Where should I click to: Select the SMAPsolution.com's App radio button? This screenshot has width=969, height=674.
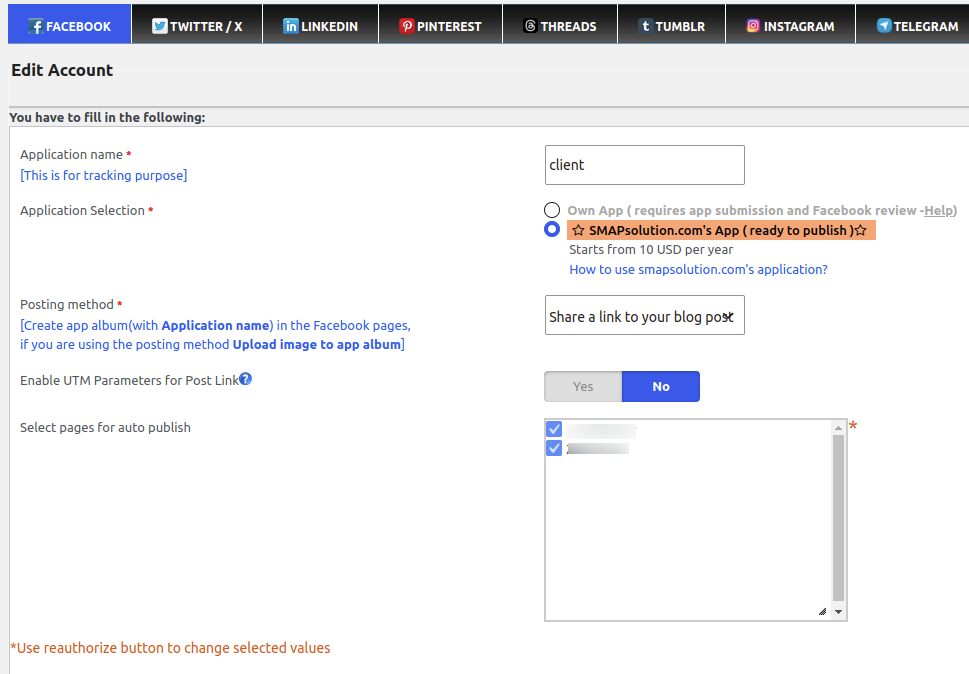click(552, 229)
